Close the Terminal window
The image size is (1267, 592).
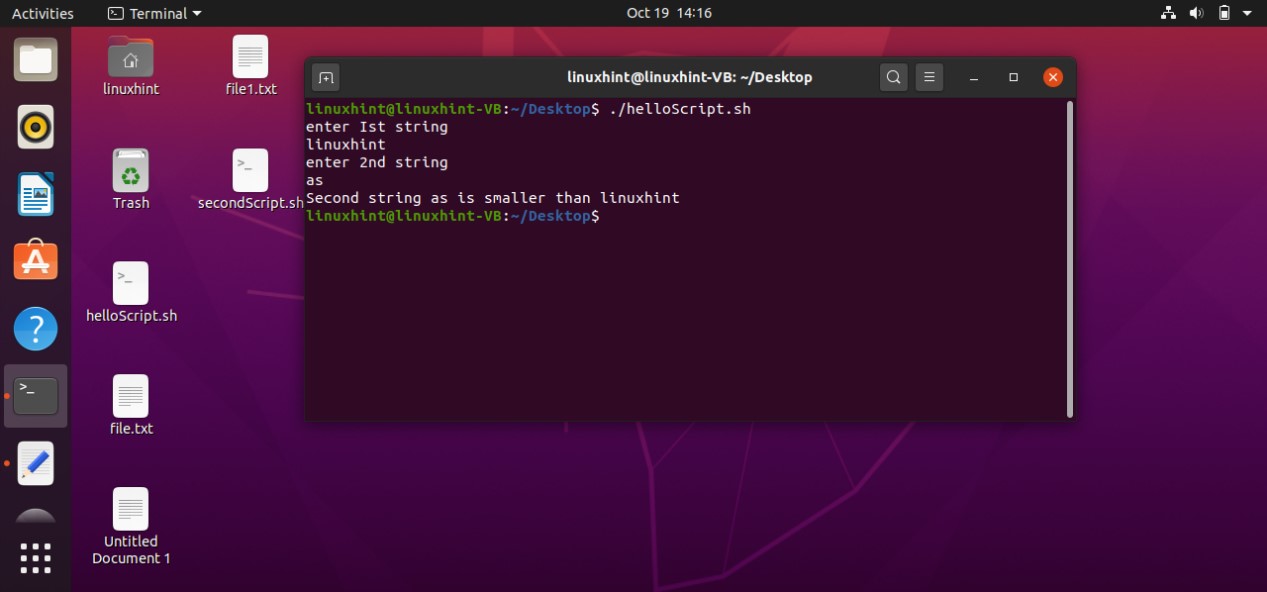click(x=1052, y=77)
